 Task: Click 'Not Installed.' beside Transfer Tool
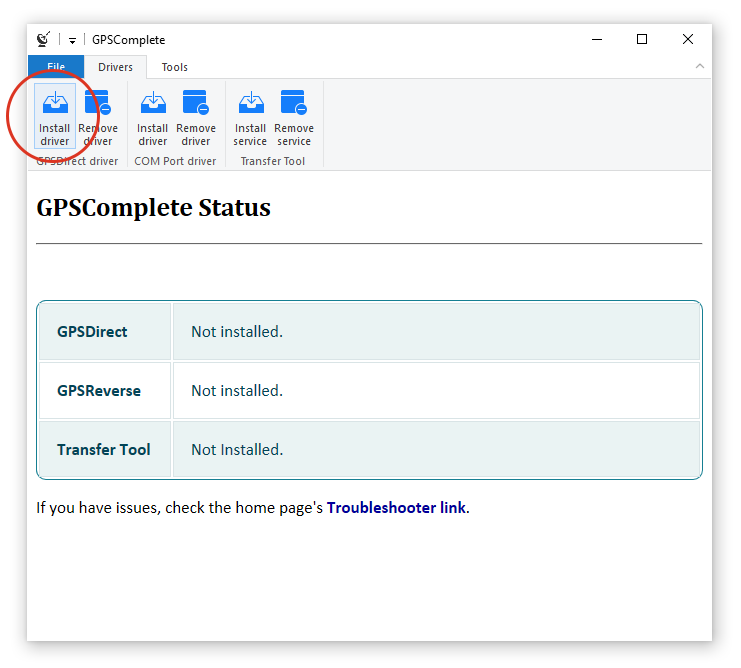tap(237, 450)
